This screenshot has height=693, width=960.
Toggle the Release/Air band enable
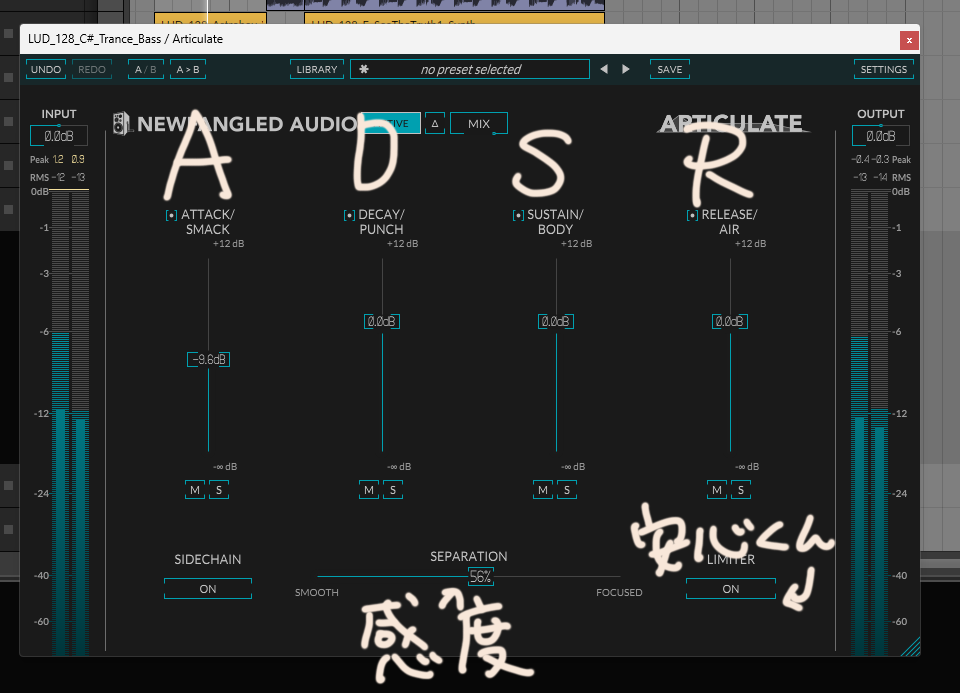pos(692,215)
